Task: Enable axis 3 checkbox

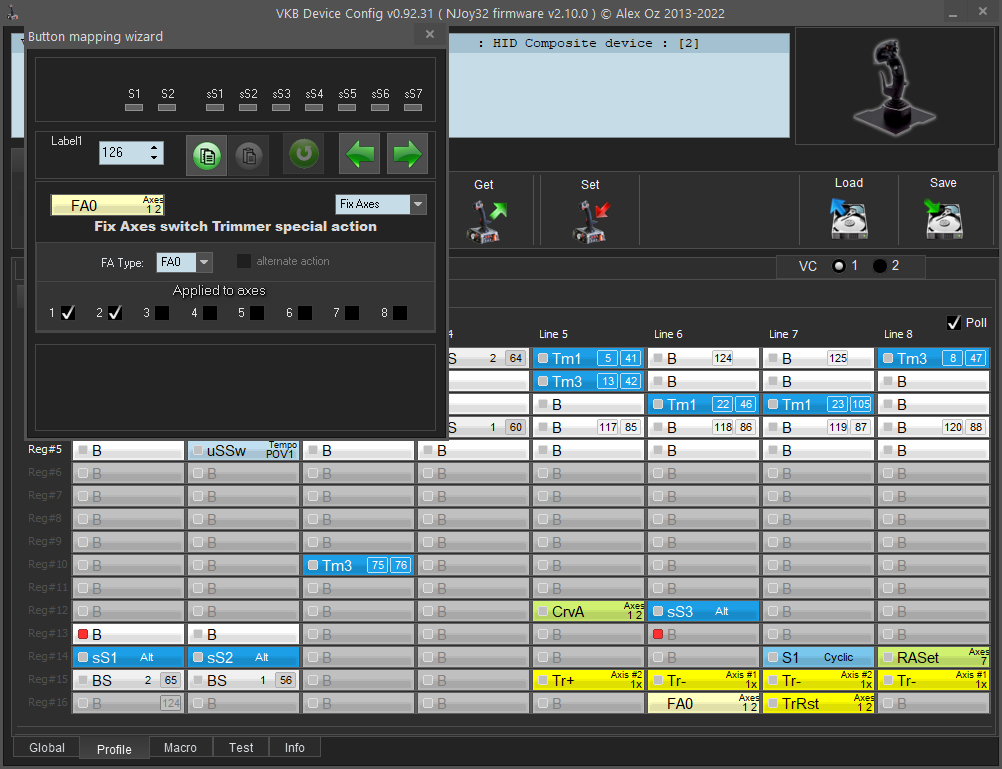Action: click(x=162, y=313)
